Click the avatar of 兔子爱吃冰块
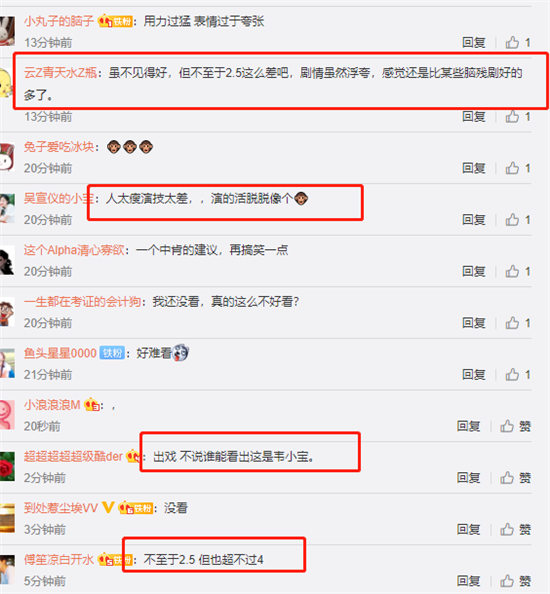Image resolution: width=550 pixels, height=594 pixels. pyautogui.click(x=7, y=157)
